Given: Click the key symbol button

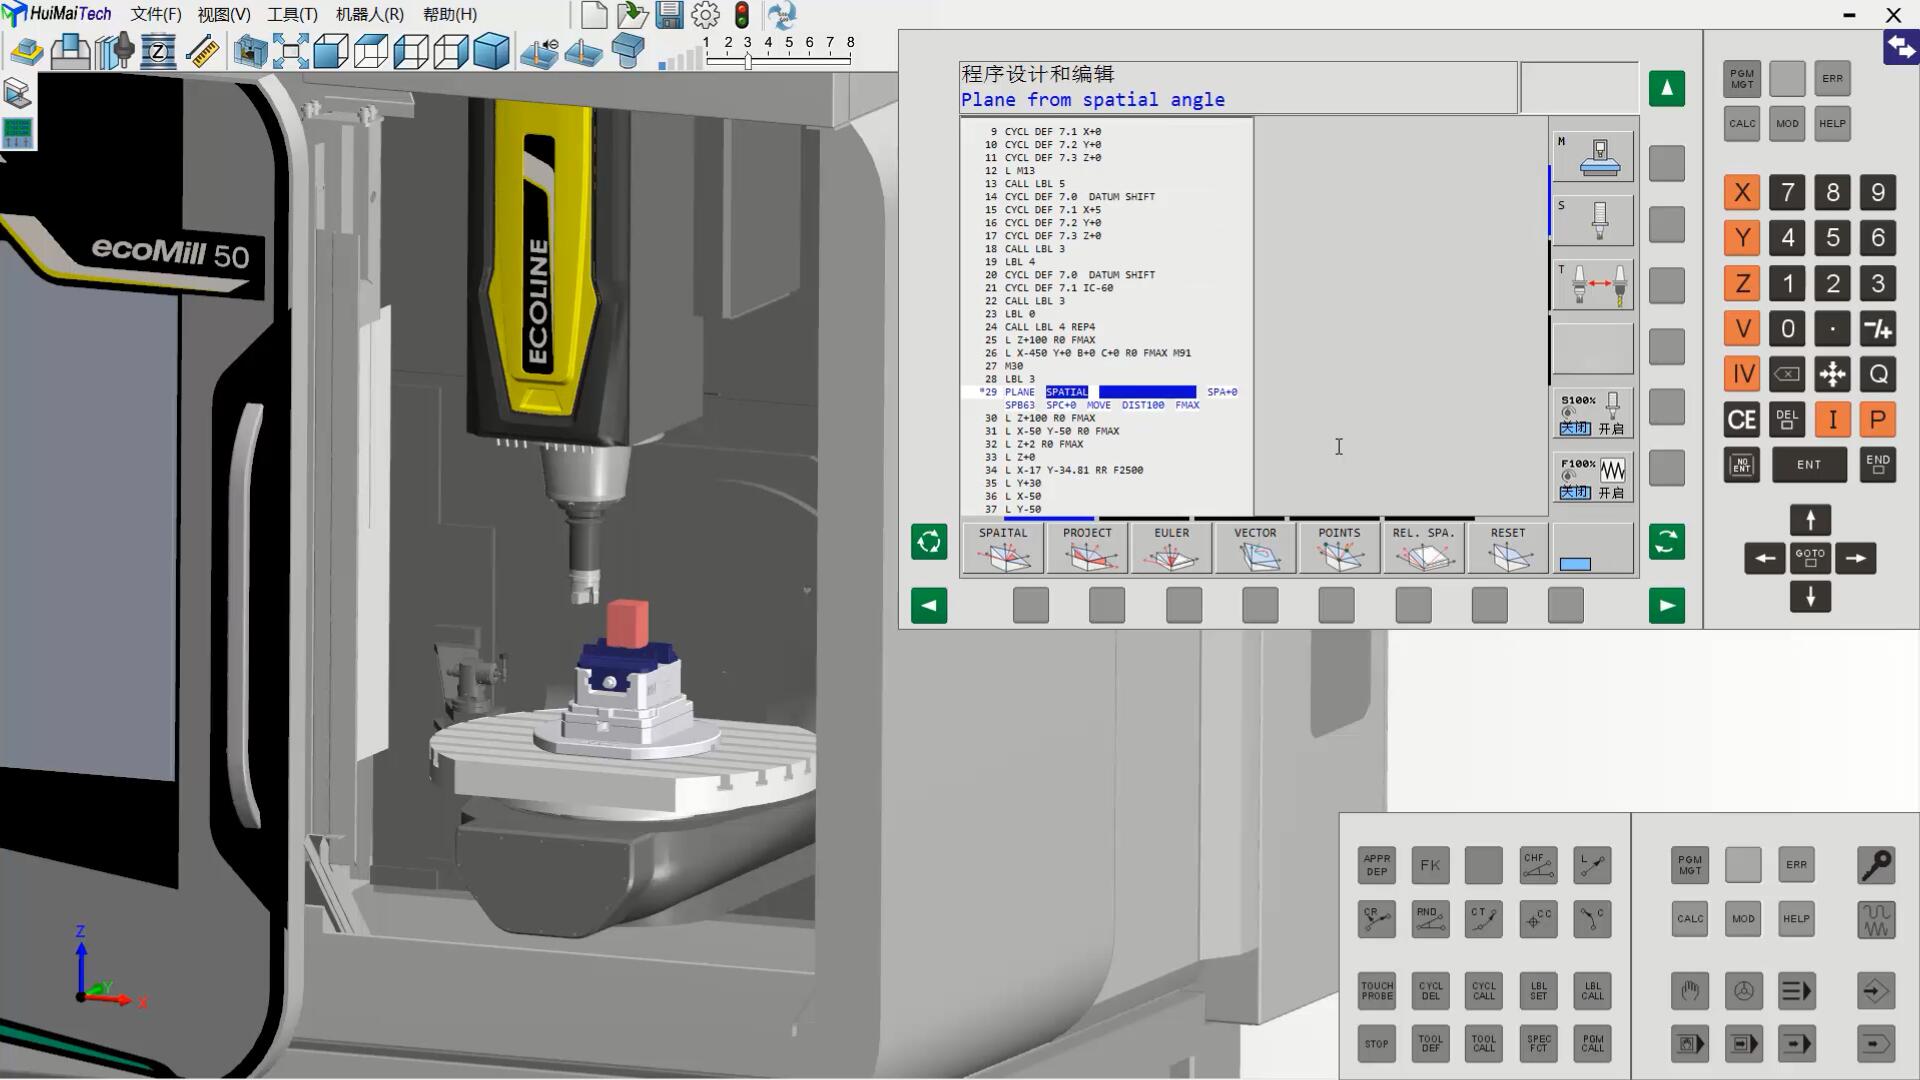Looking at the screenshot, I should pyautogui.click(x=1876, y=865).
